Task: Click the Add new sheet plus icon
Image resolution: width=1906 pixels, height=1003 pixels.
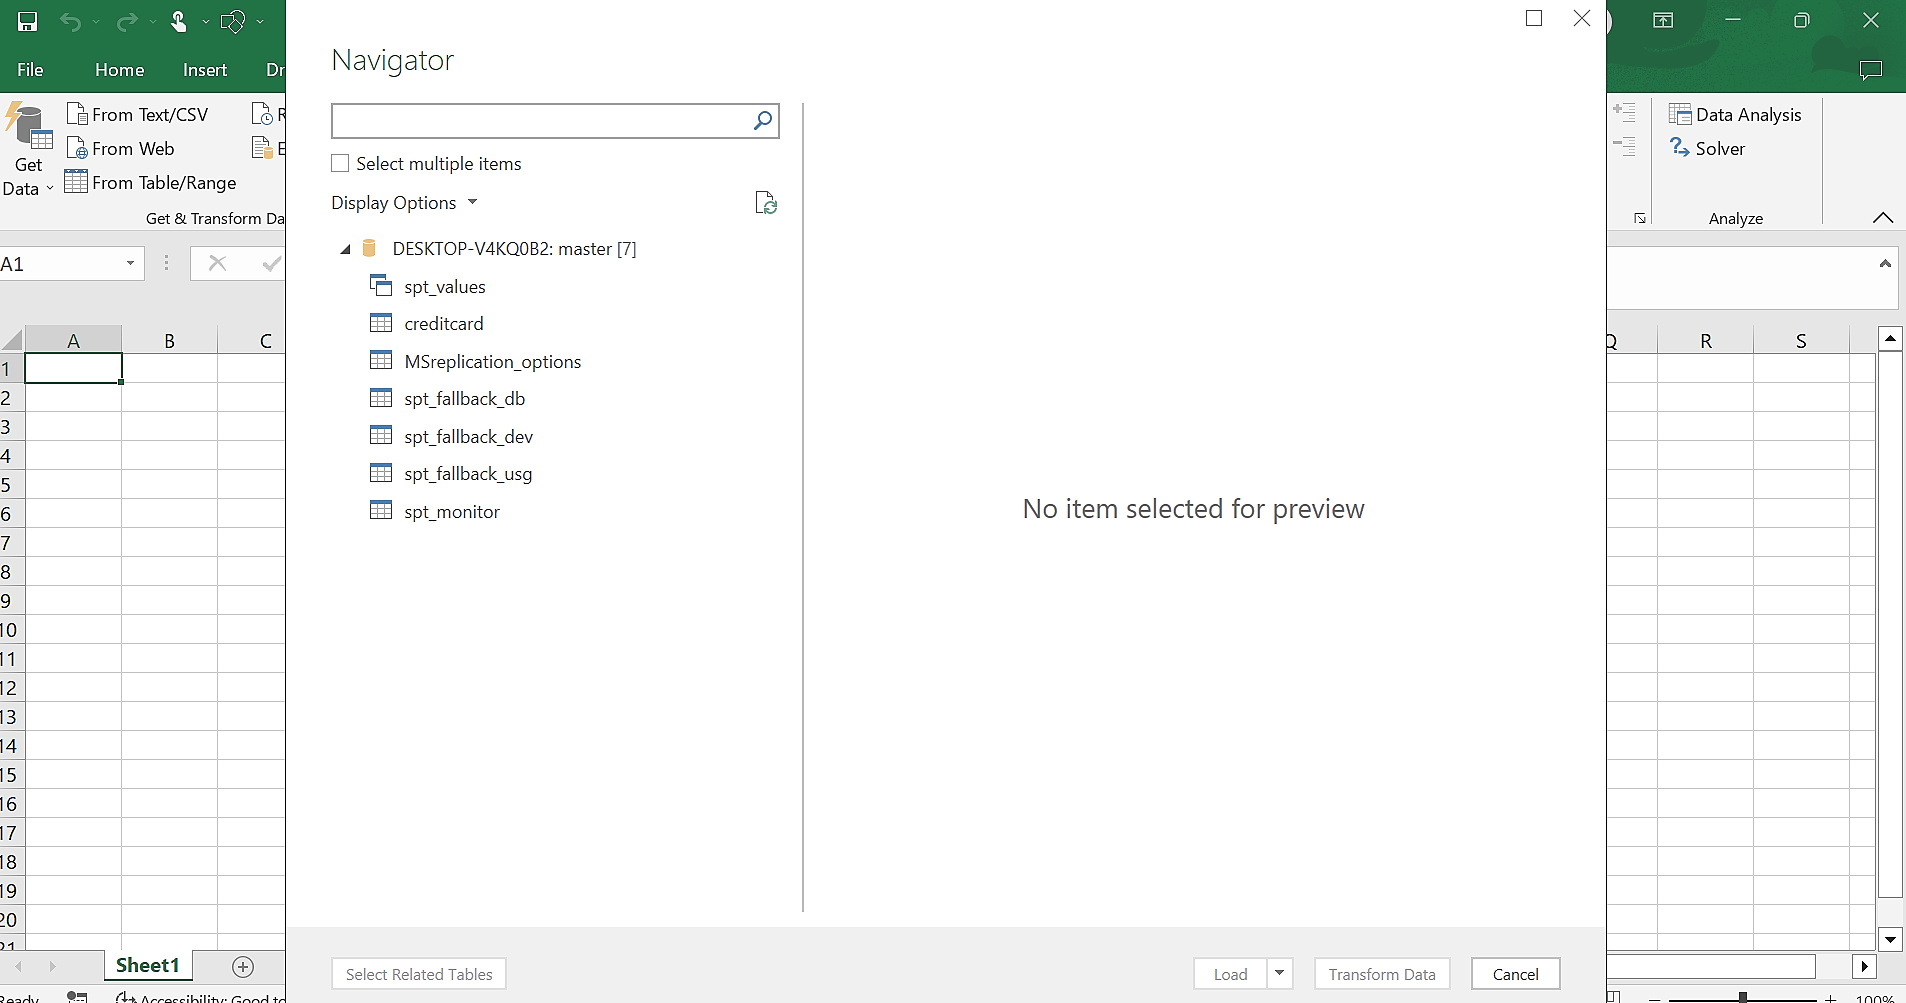Action: click(x=243, y=966)
